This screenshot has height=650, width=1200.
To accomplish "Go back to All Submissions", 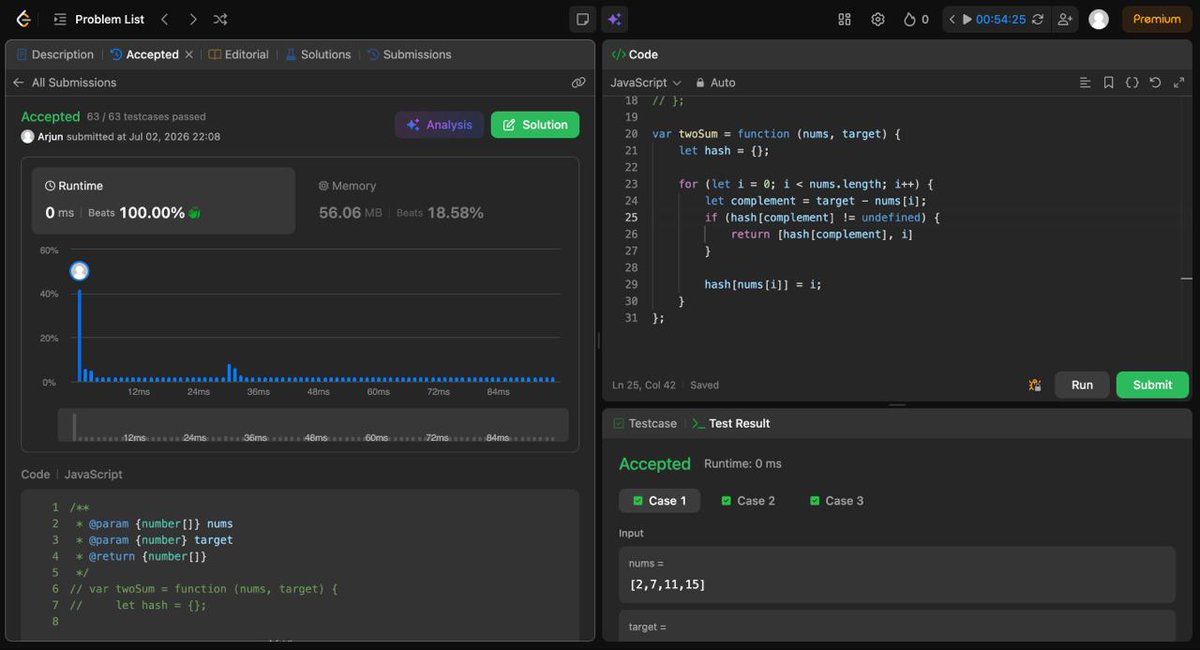I will [x=65, y=82].
